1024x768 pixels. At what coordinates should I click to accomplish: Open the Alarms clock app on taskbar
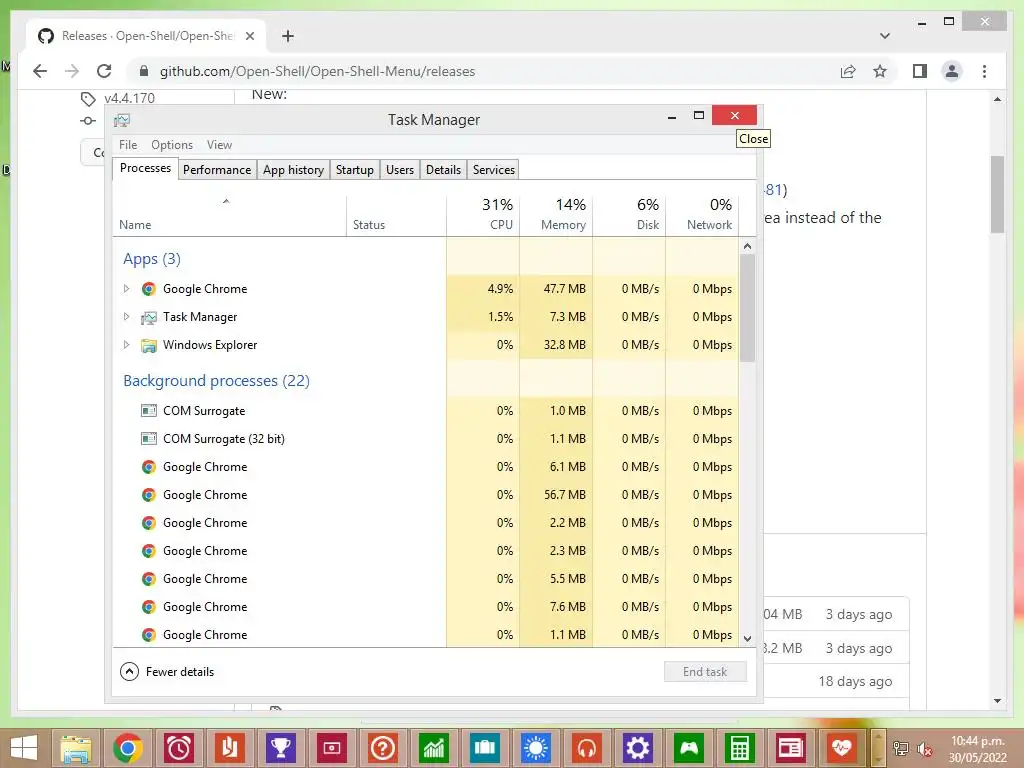coord(179,748)
